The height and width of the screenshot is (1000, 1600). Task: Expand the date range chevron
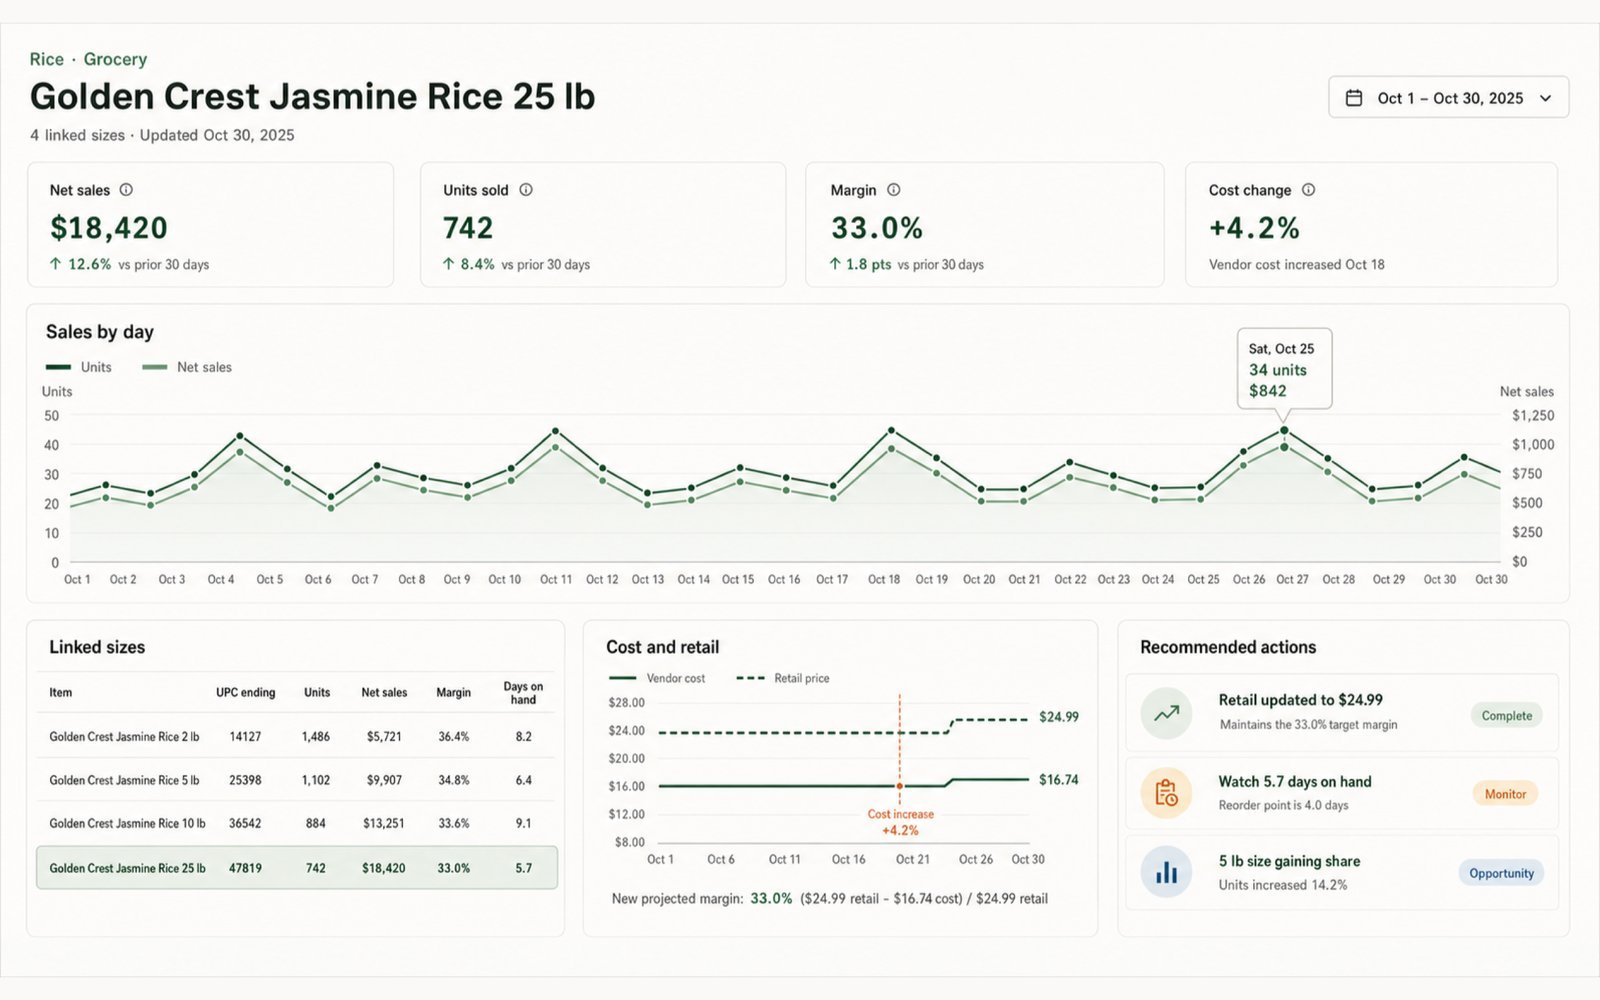1546,98
